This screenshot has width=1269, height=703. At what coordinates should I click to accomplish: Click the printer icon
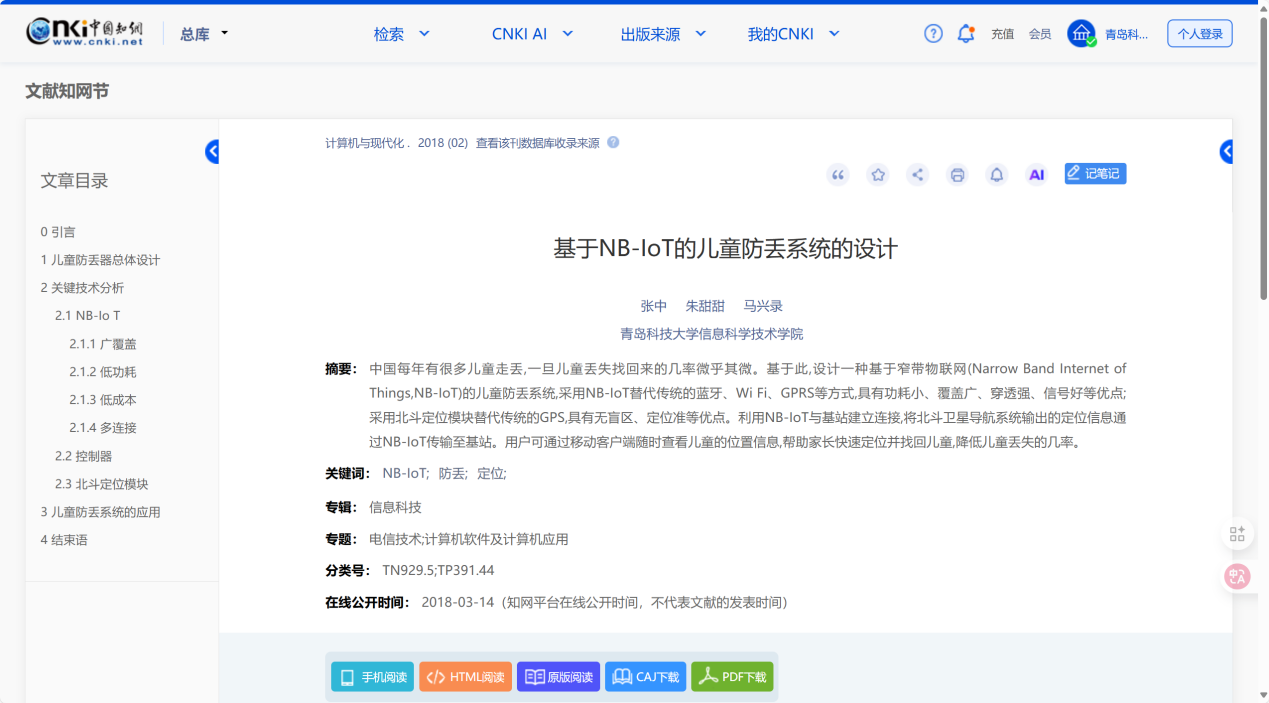(957, 175)
